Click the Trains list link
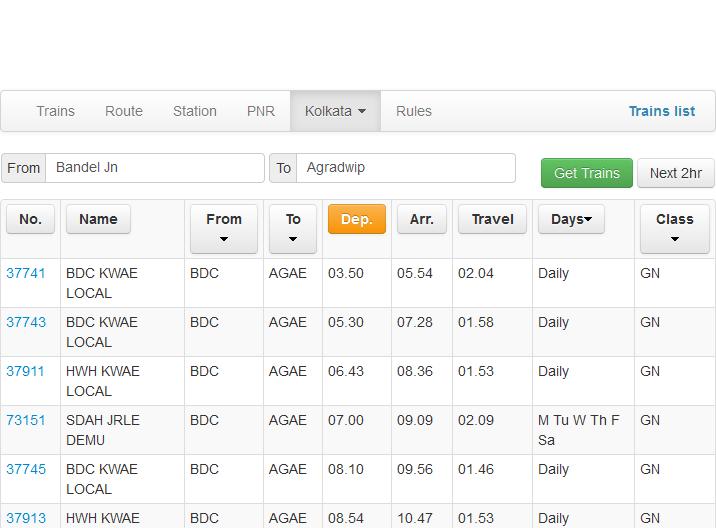This screenshot has height=528, width=716. (661, 111)
